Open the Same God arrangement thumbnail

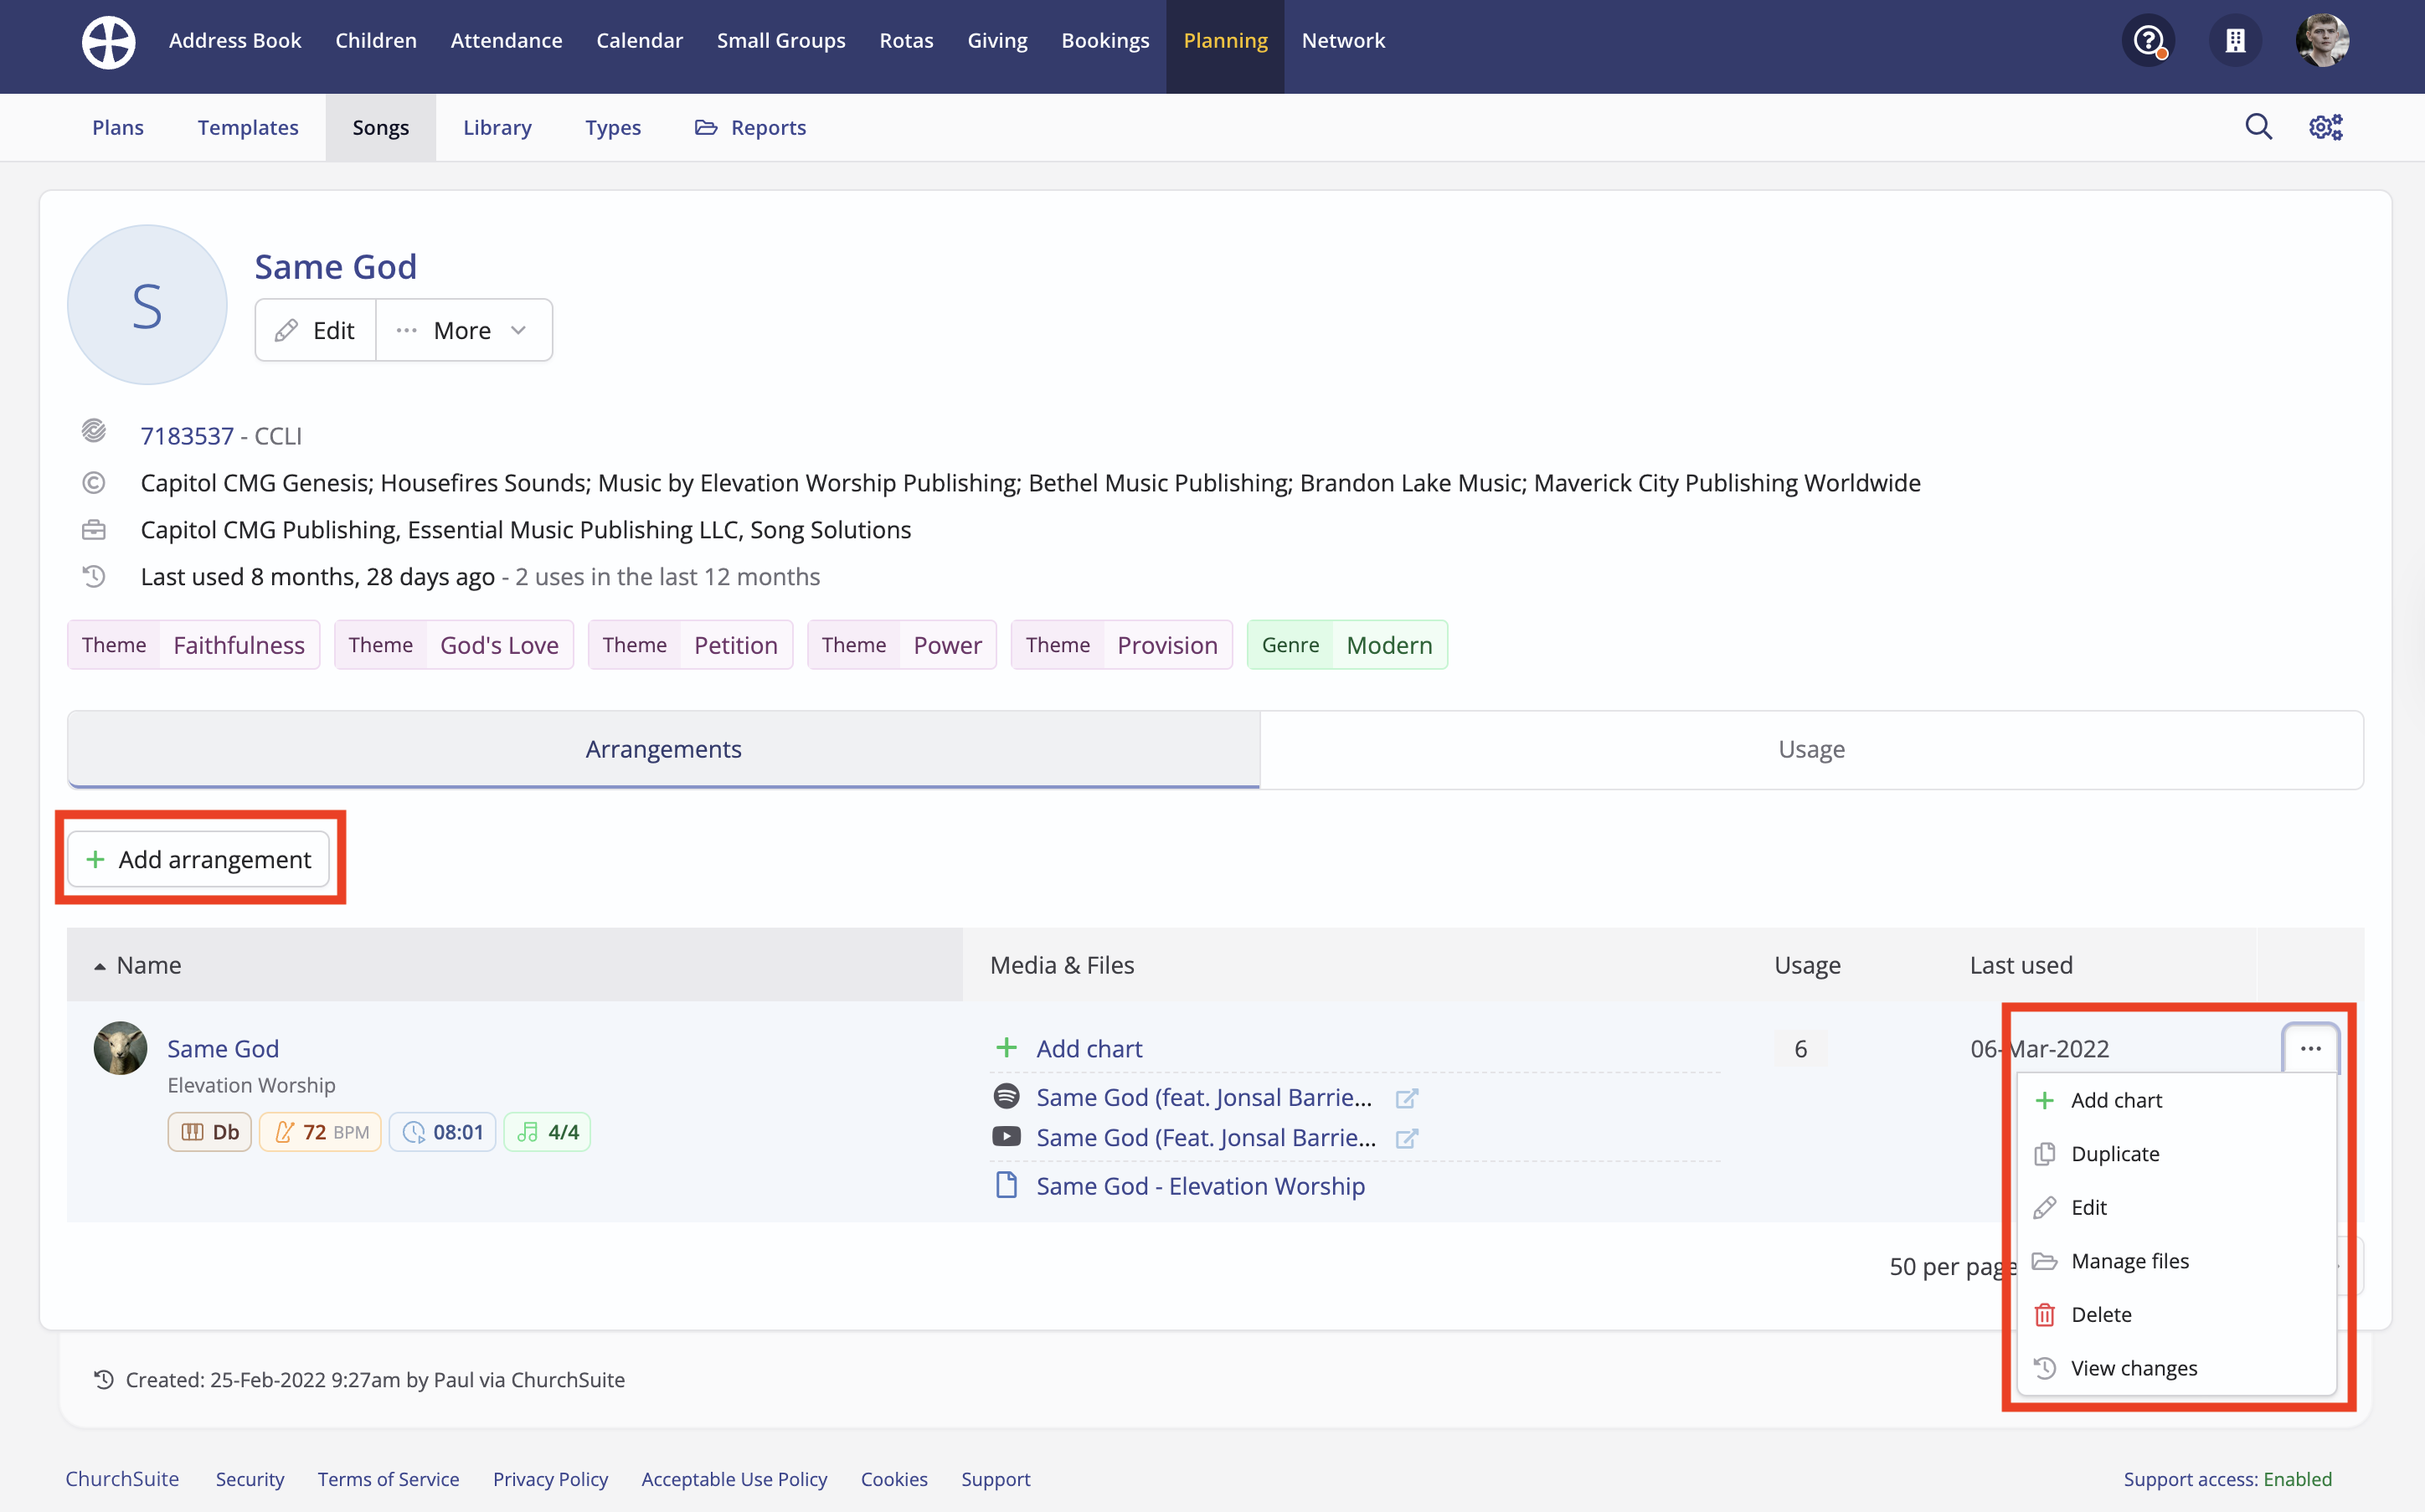120,1048
